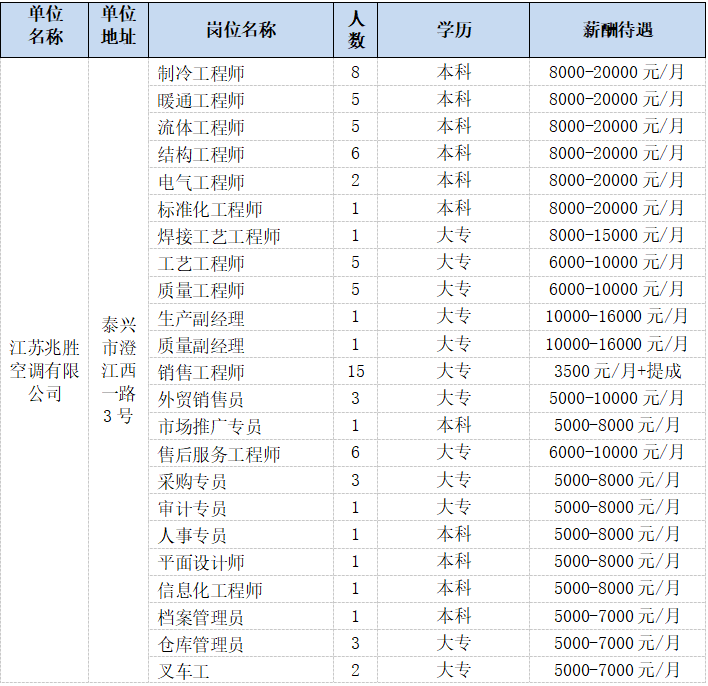Image resolution: width=708 pixels, height=686 pixels.
Task: Click the 江苏兆胜空调有限公司 cell
Action: [45, 370]
